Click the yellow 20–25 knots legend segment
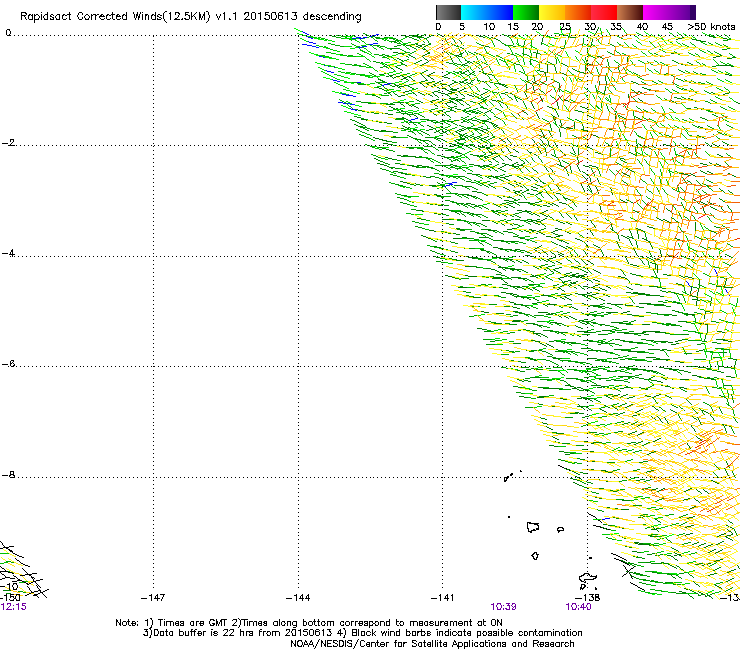This screenshot has width=740, height=650. 552,12
